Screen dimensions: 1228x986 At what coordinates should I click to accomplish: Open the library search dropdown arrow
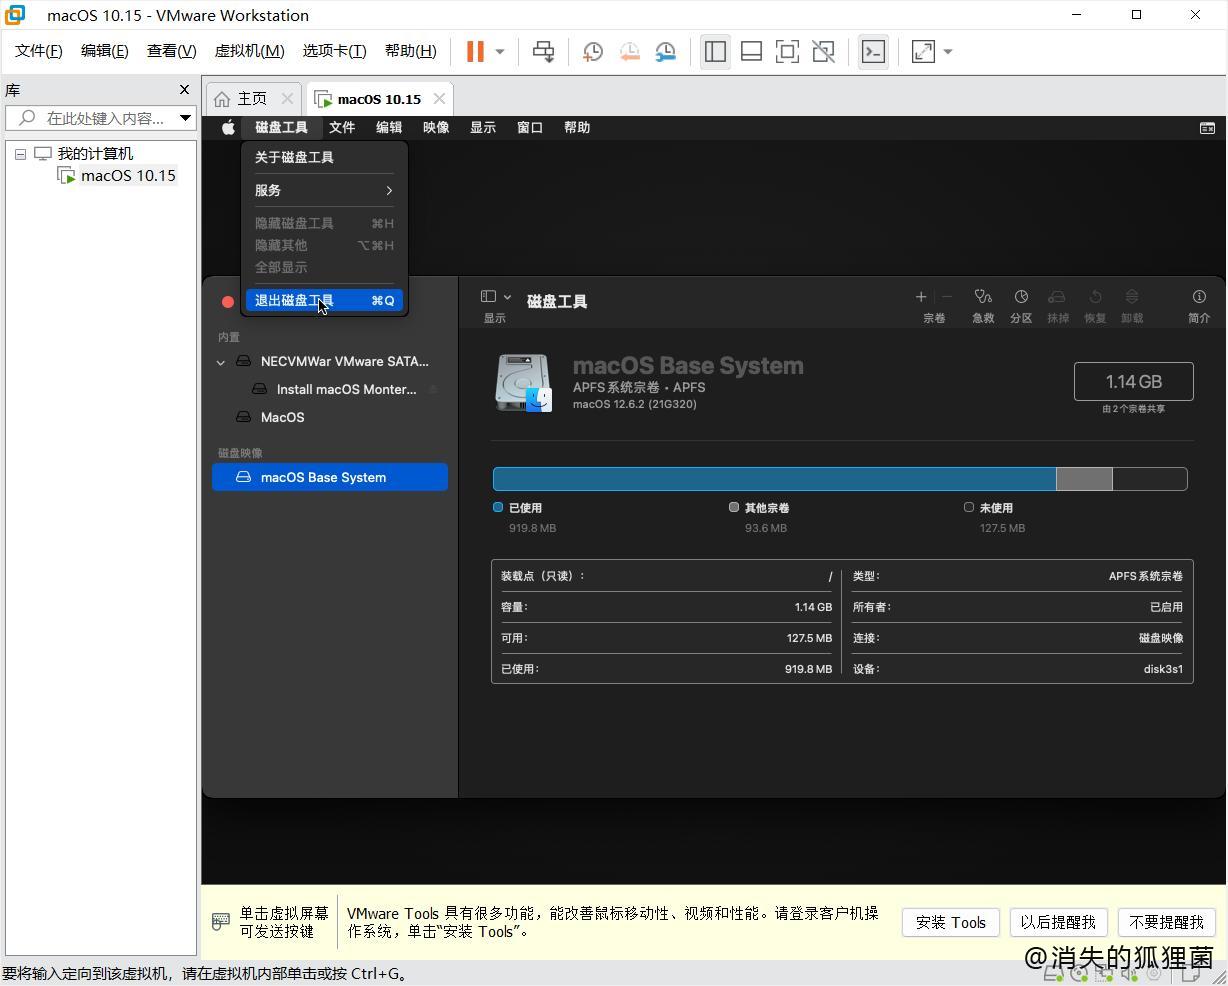point(185,118)
